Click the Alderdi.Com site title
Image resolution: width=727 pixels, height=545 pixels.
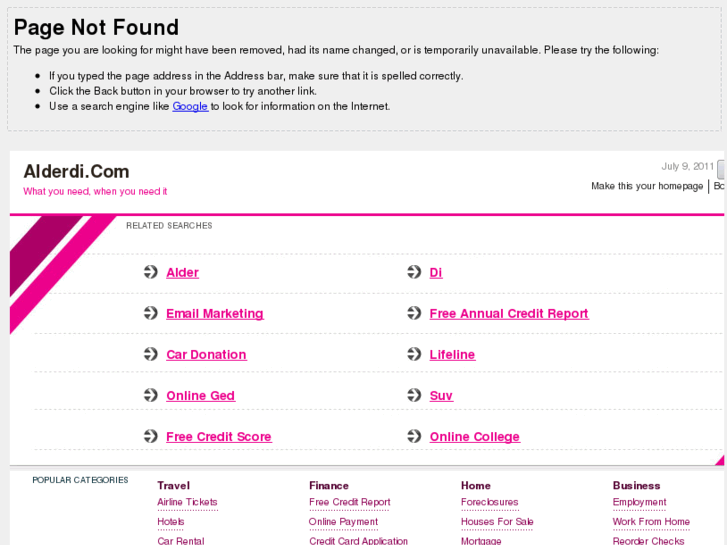(x=77, y=171)
